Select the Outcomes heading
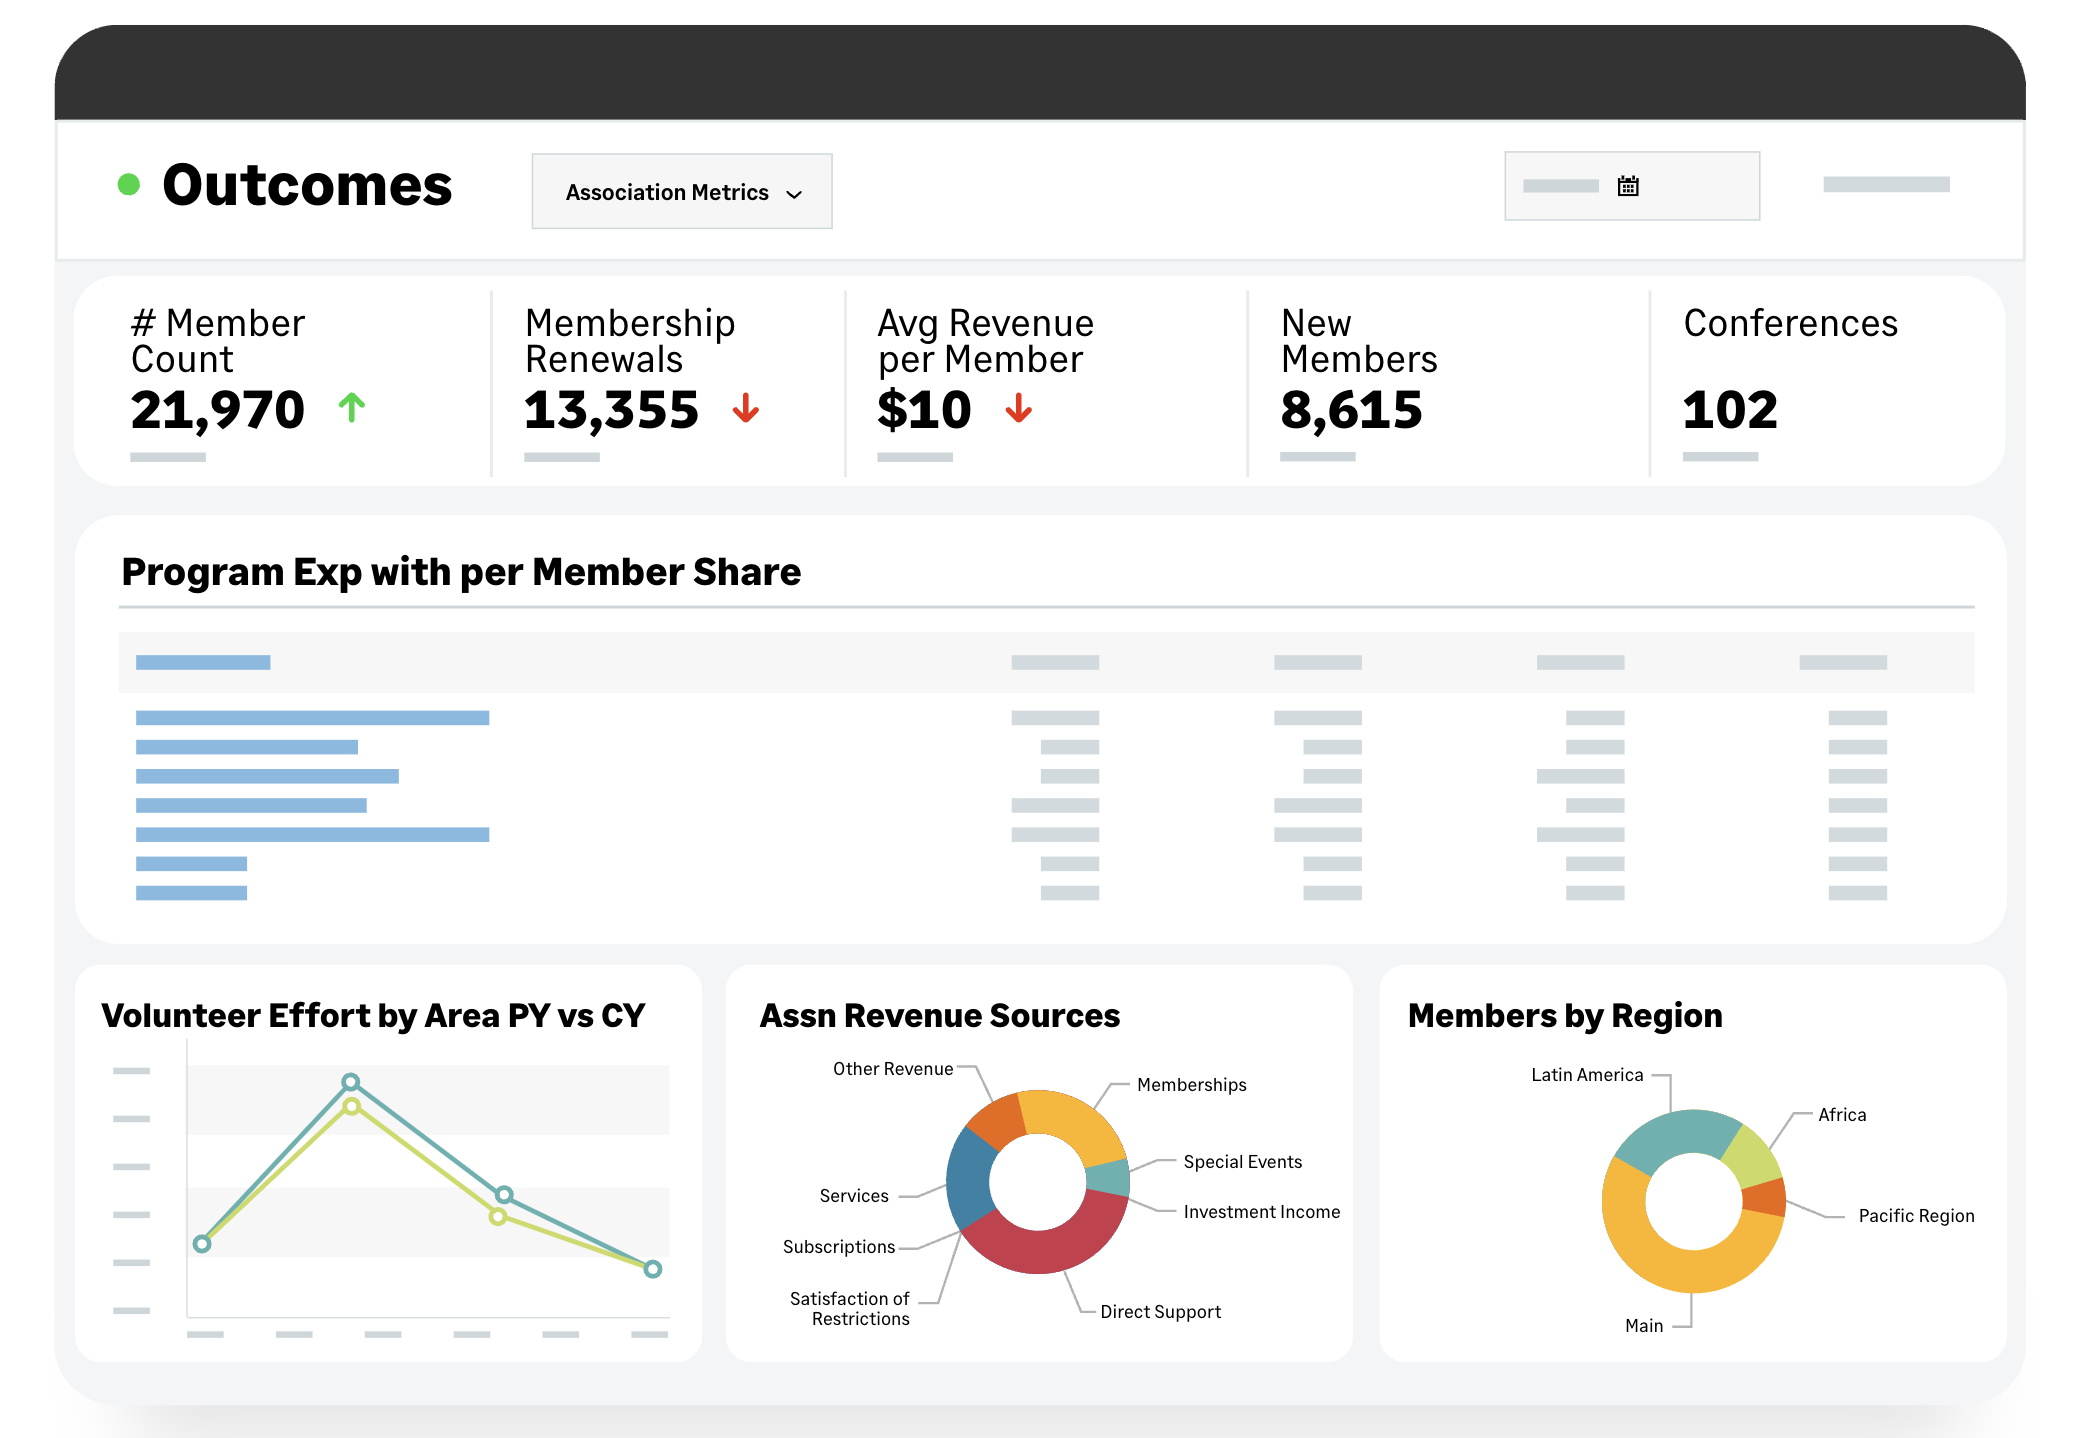Viewport: 2082px width, 1438px height. [307, 186]
